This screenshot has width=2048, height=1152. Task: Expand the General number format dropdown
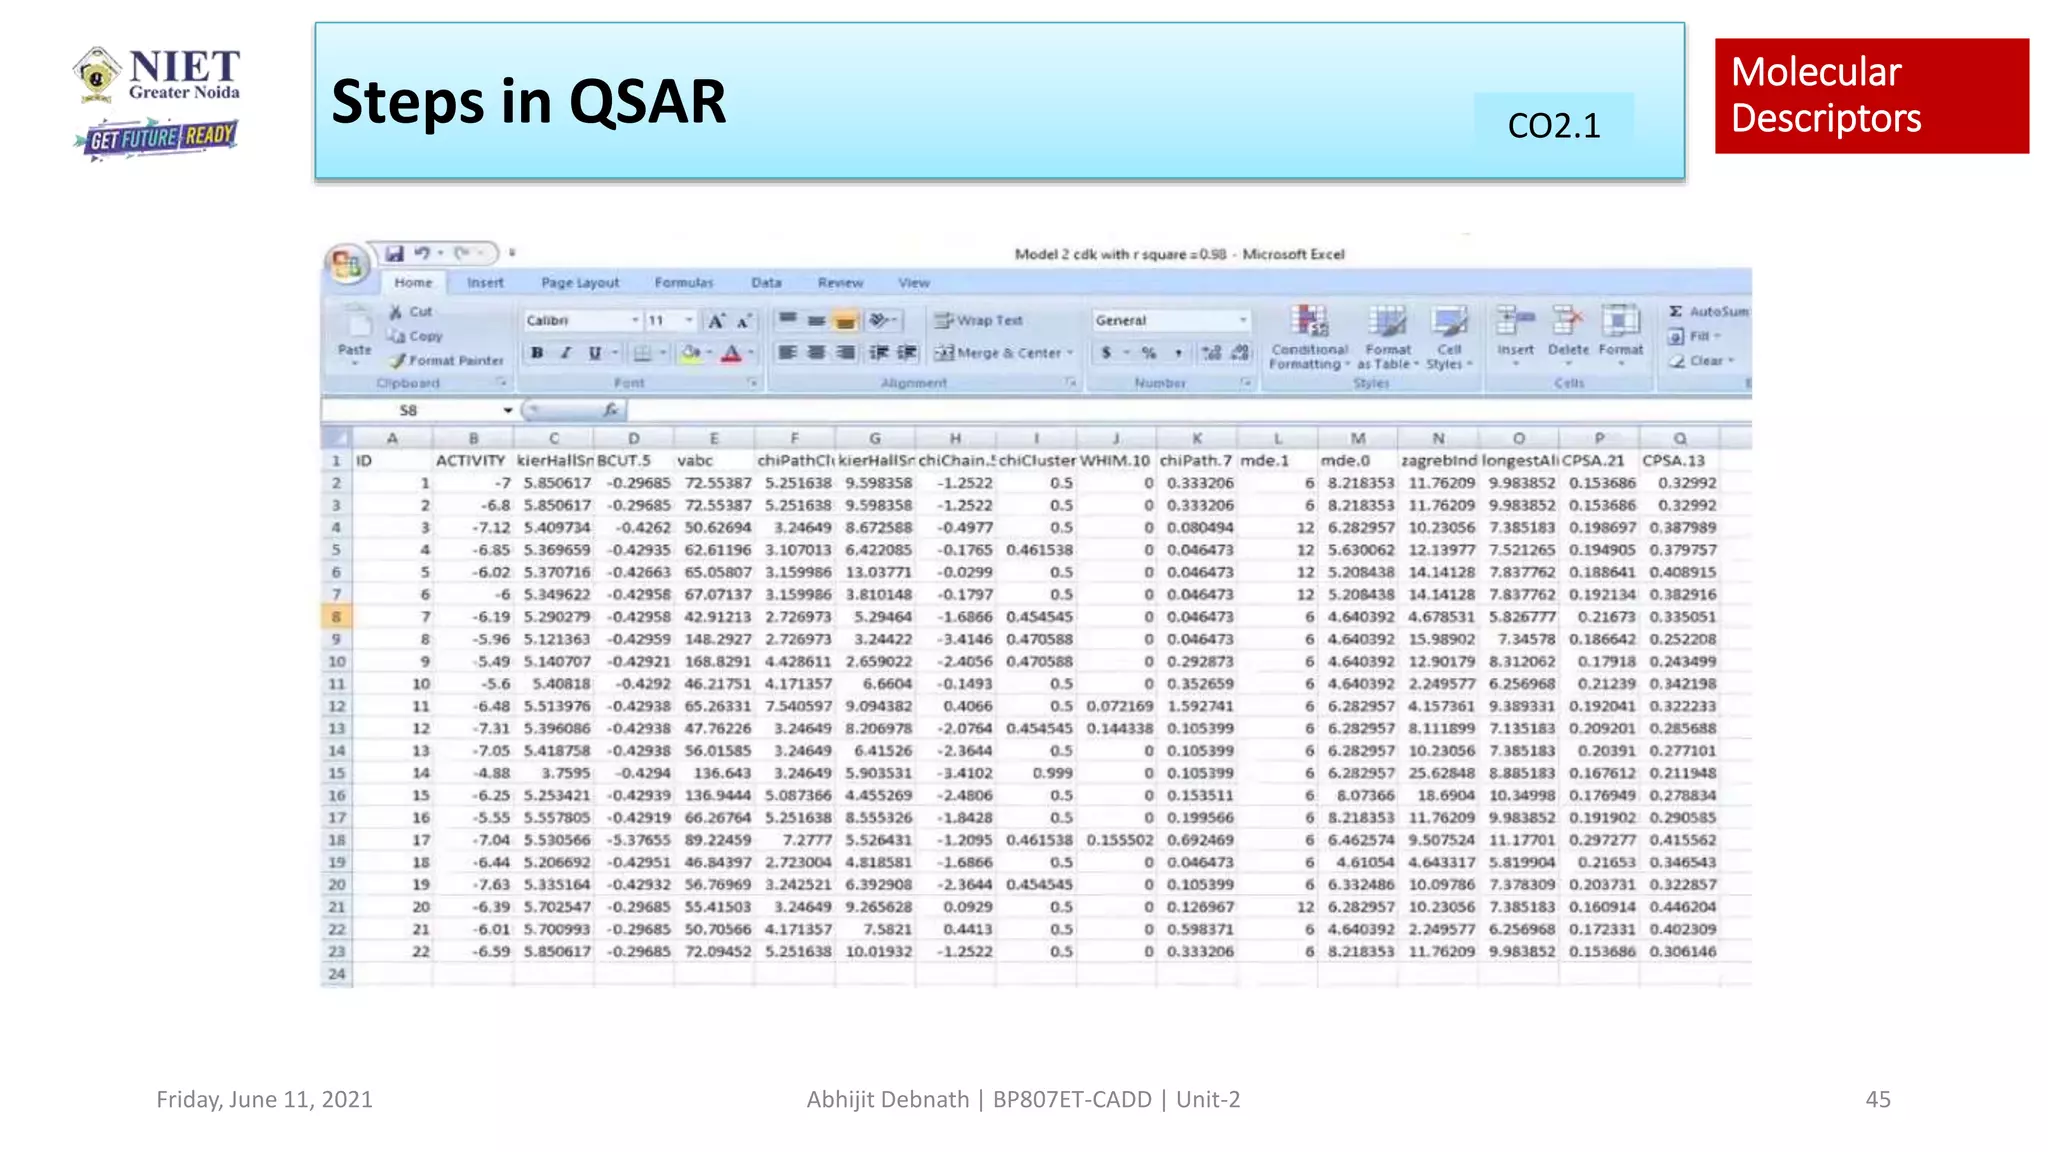[1243, 321]
